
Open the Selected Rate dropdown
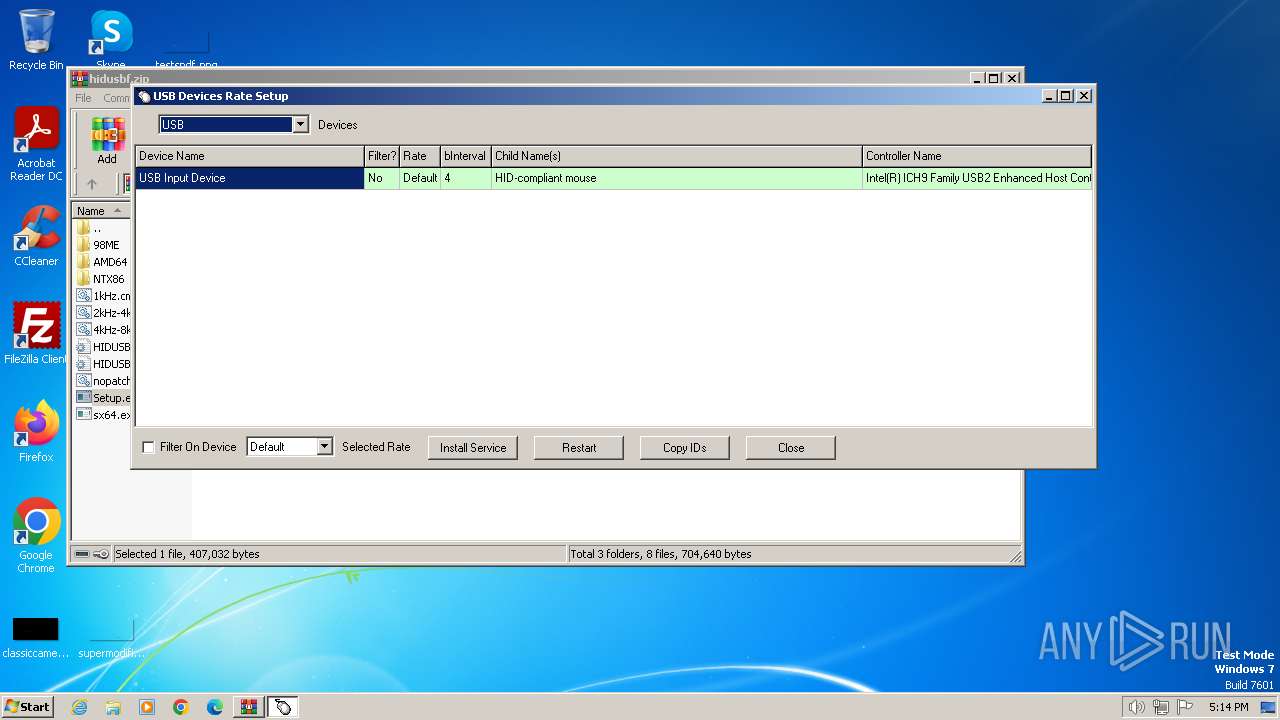[x=324, y=447]
